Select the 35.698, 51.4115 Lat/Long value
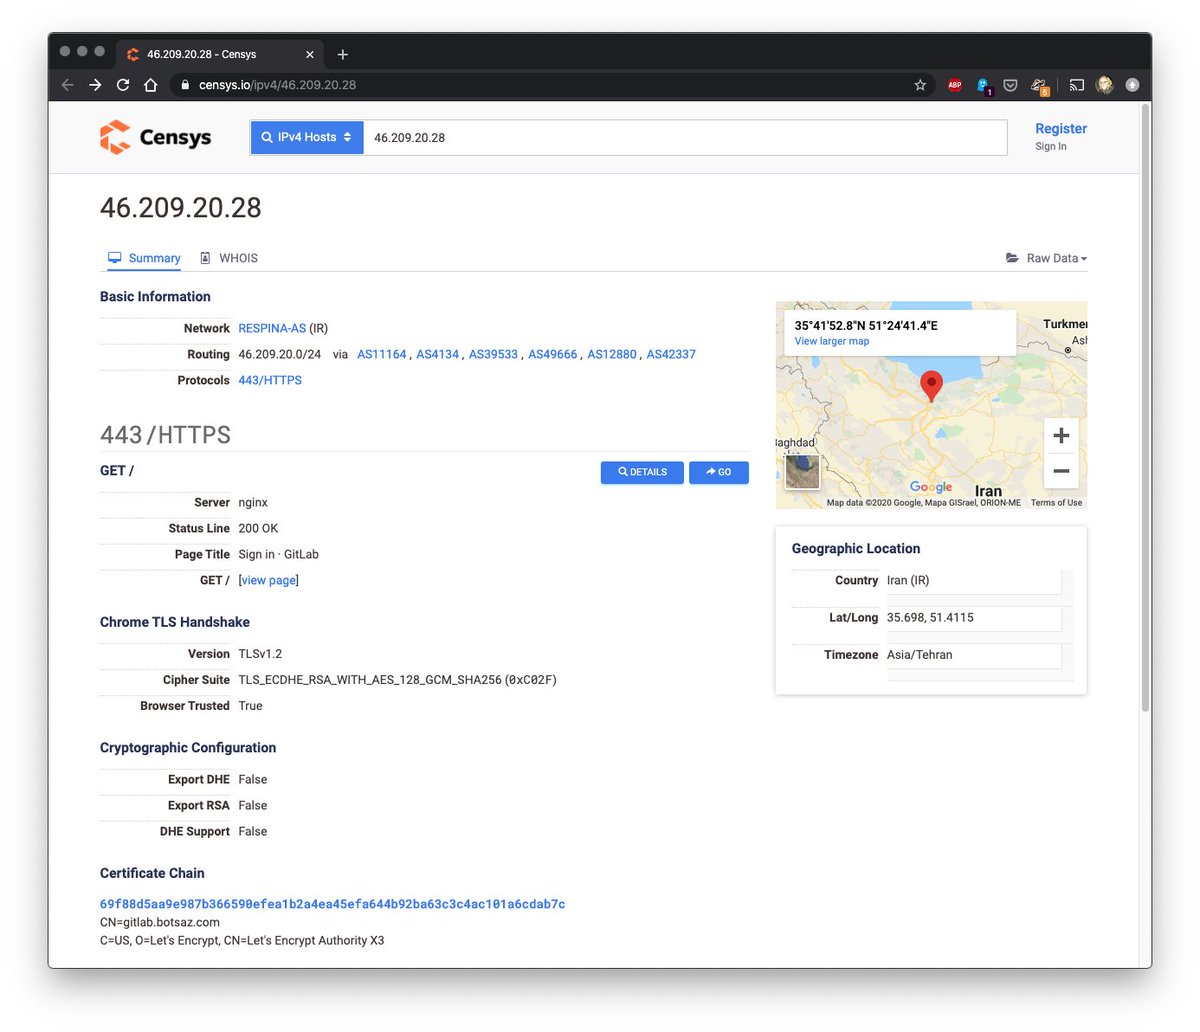1200x1032 pixels. (x=930, y=617)
